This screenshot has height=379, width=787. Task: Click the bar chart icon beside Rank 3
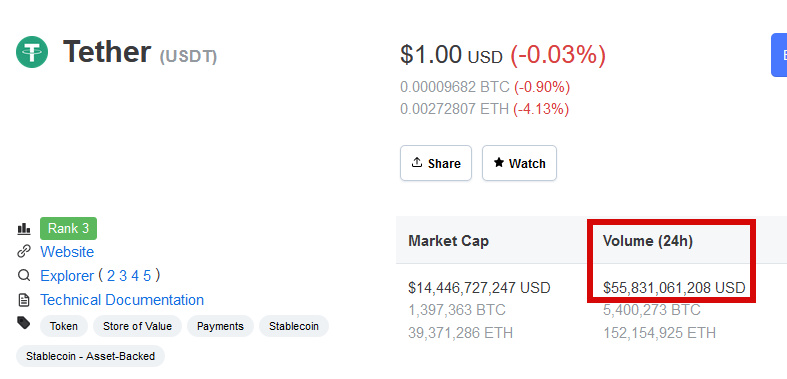(24, 229)
